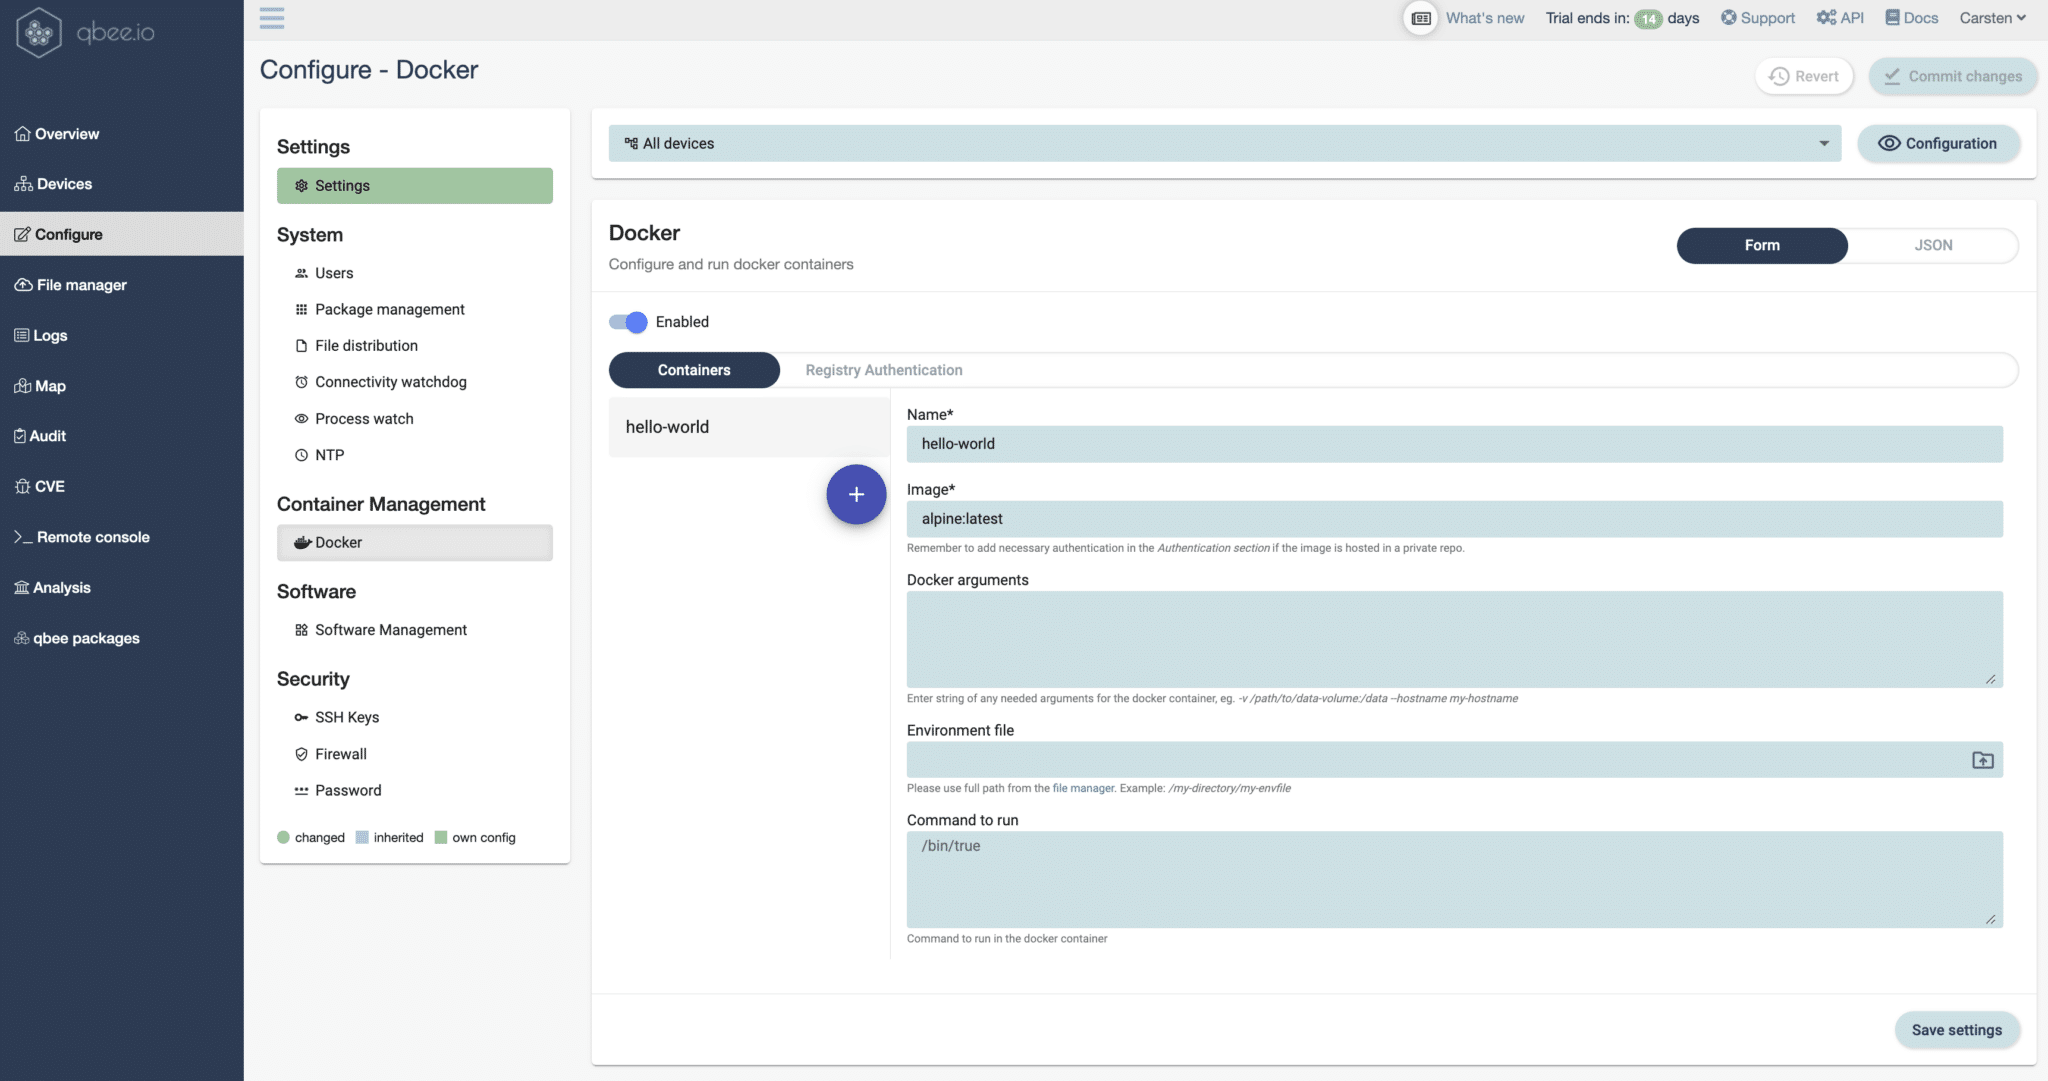This screenshot has height=1081, width=2048.
Task: Click the Firewall shield icon
Action: [x=301, y=754]
